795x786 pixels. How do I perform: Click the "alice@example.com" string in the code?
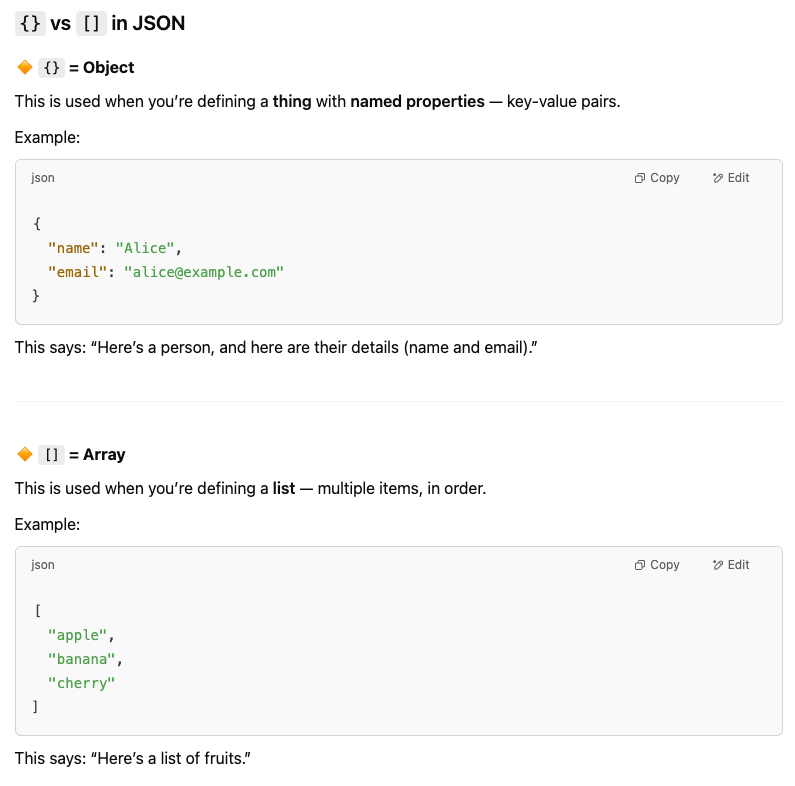(204, 272)
